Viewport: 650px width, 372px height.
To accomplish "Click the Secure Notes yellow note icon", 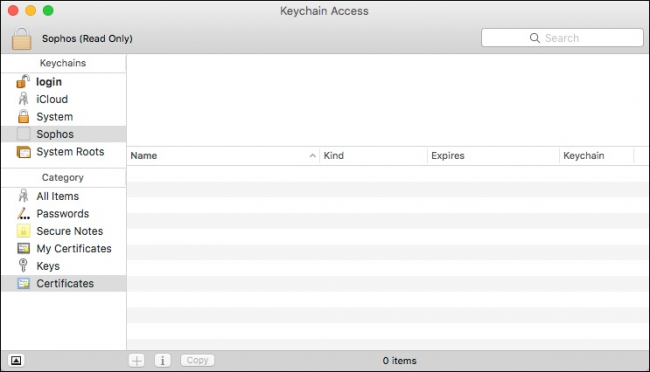I will (x=24, y=231).
